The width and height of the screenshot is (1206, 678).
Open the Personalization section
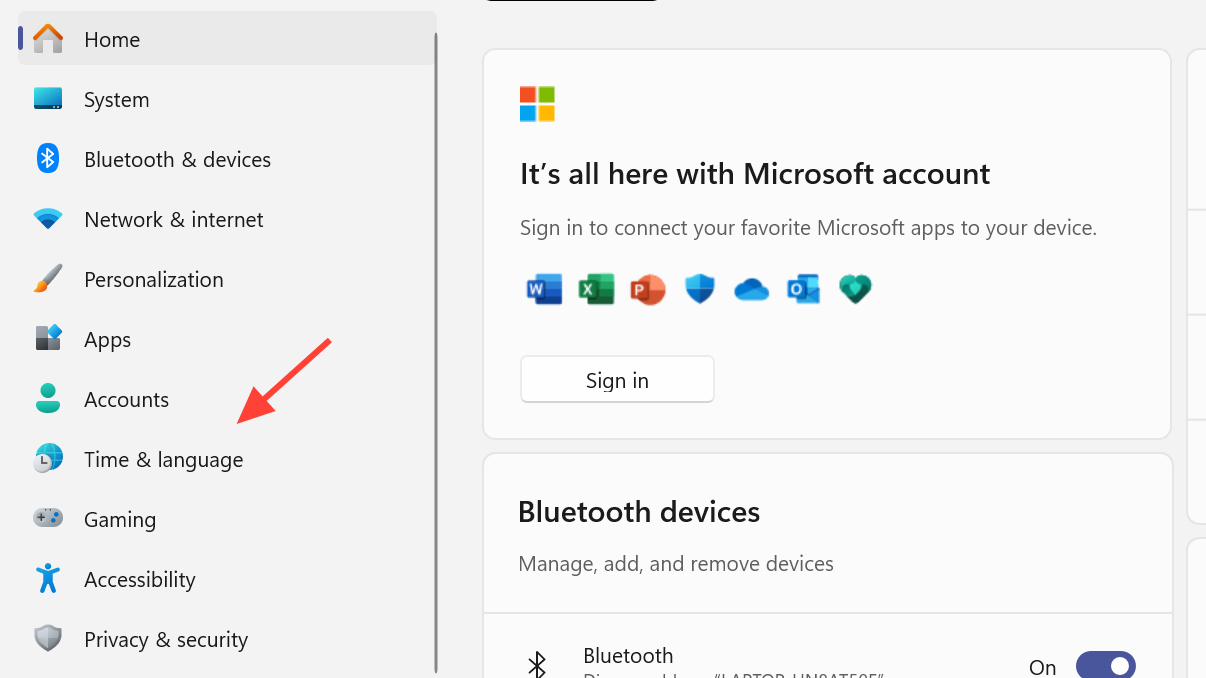227,279
